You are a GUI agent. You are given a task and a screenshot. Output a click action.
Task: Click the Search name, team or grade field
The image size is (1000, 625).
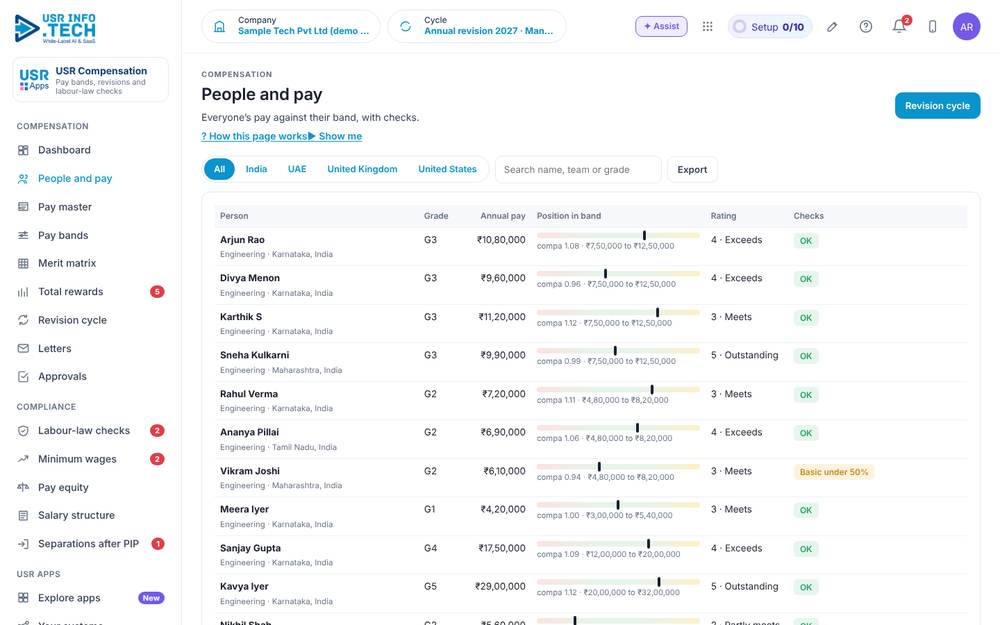coord(578,170)
